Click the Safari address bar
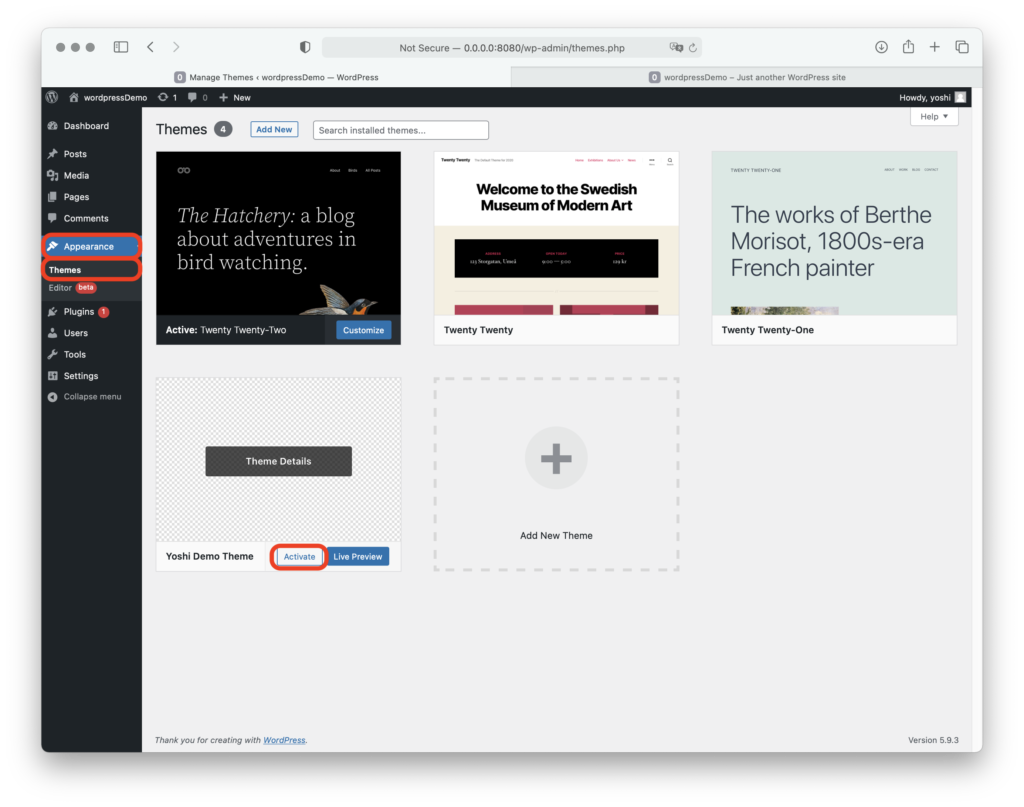The image size is (1024, 807). coord(512,47)
